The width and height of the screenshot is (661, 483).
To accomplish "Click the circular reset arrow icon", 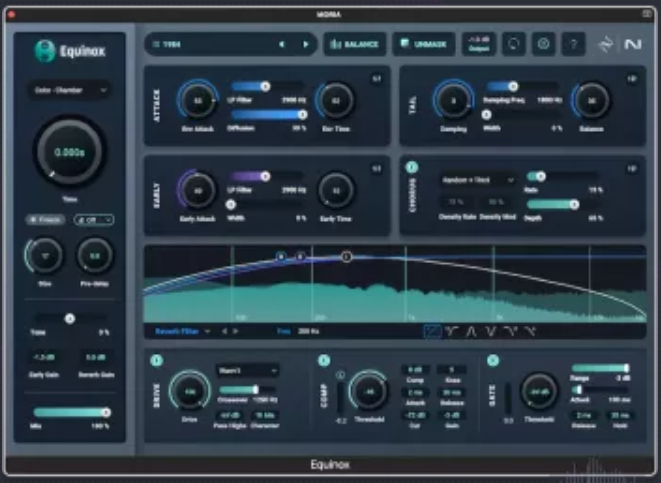I will 513,44.
